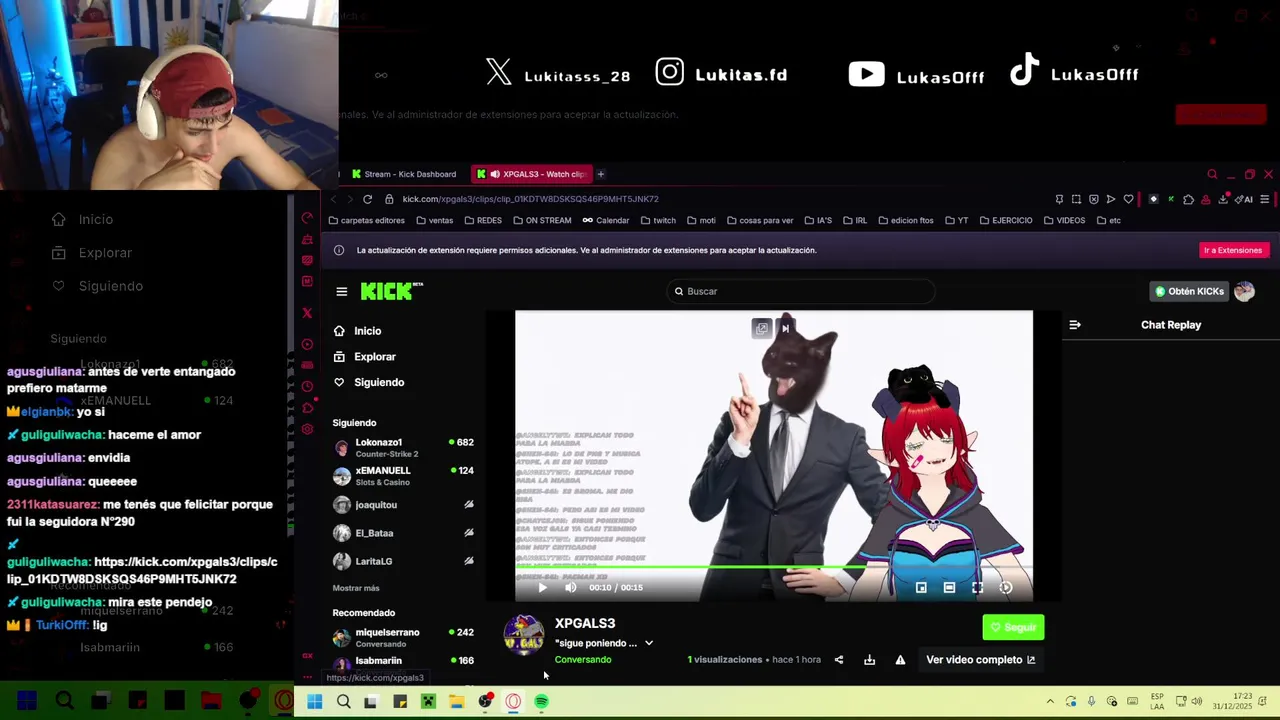Open Windows Start button

[315, 702]
